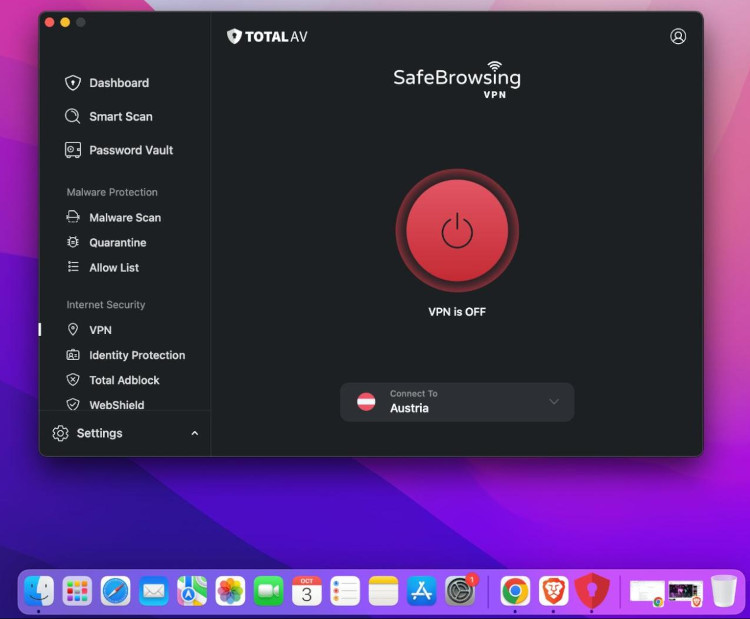Click the Identity Protection icon
Screen dimensions: 750x619
[73, 355]
